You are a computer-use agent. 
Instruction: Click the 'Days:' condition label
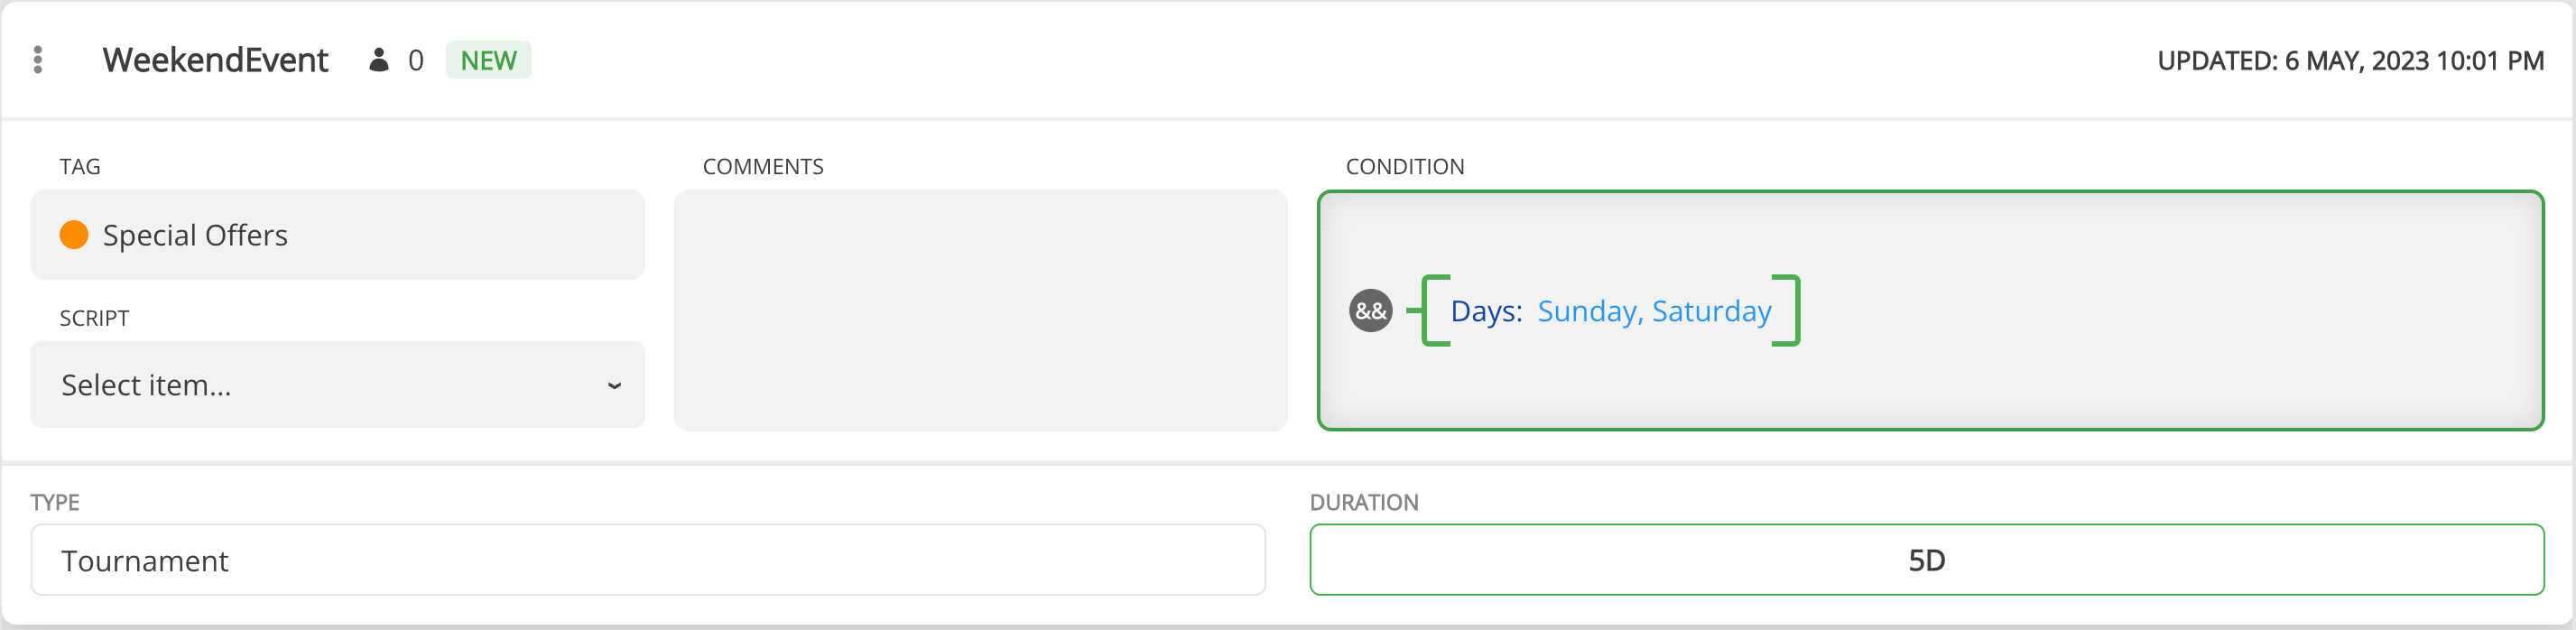click(1486, 311)
